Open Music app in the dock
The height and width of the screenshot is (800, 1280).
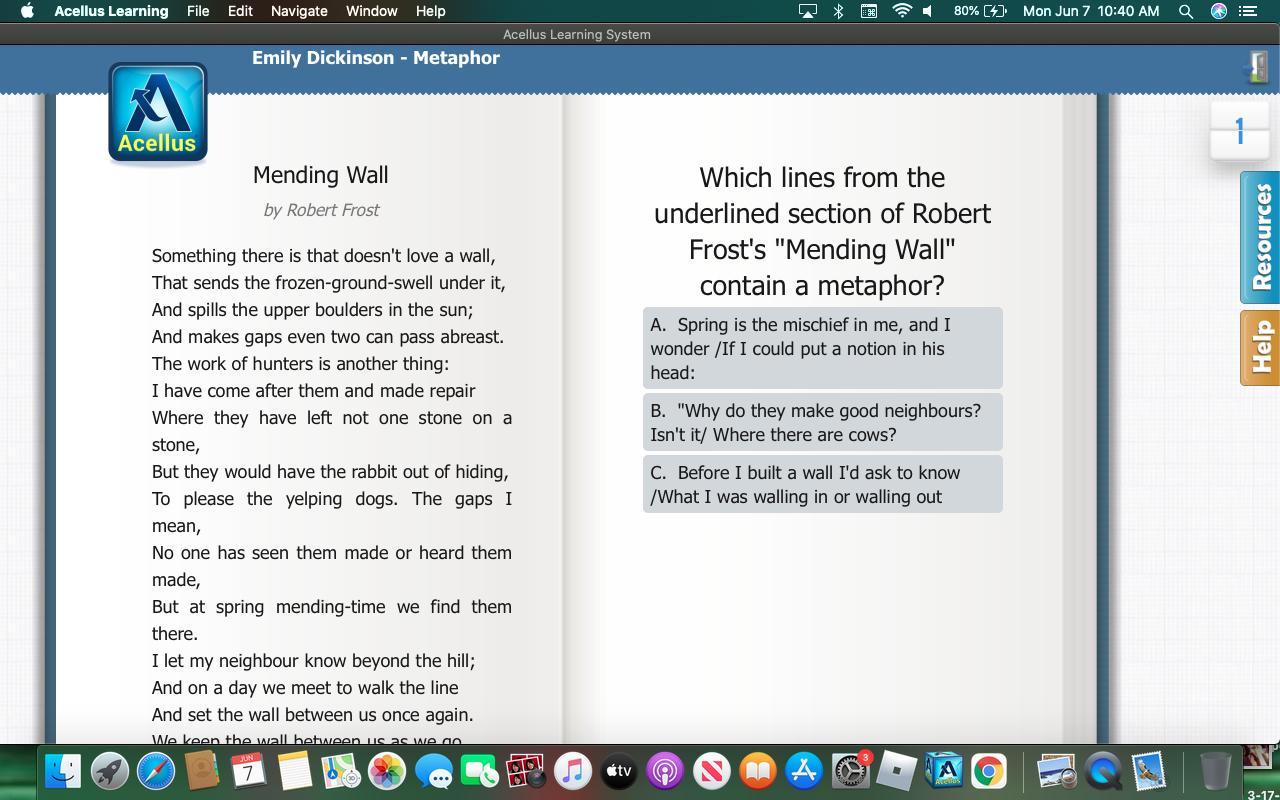pos(573,771)
